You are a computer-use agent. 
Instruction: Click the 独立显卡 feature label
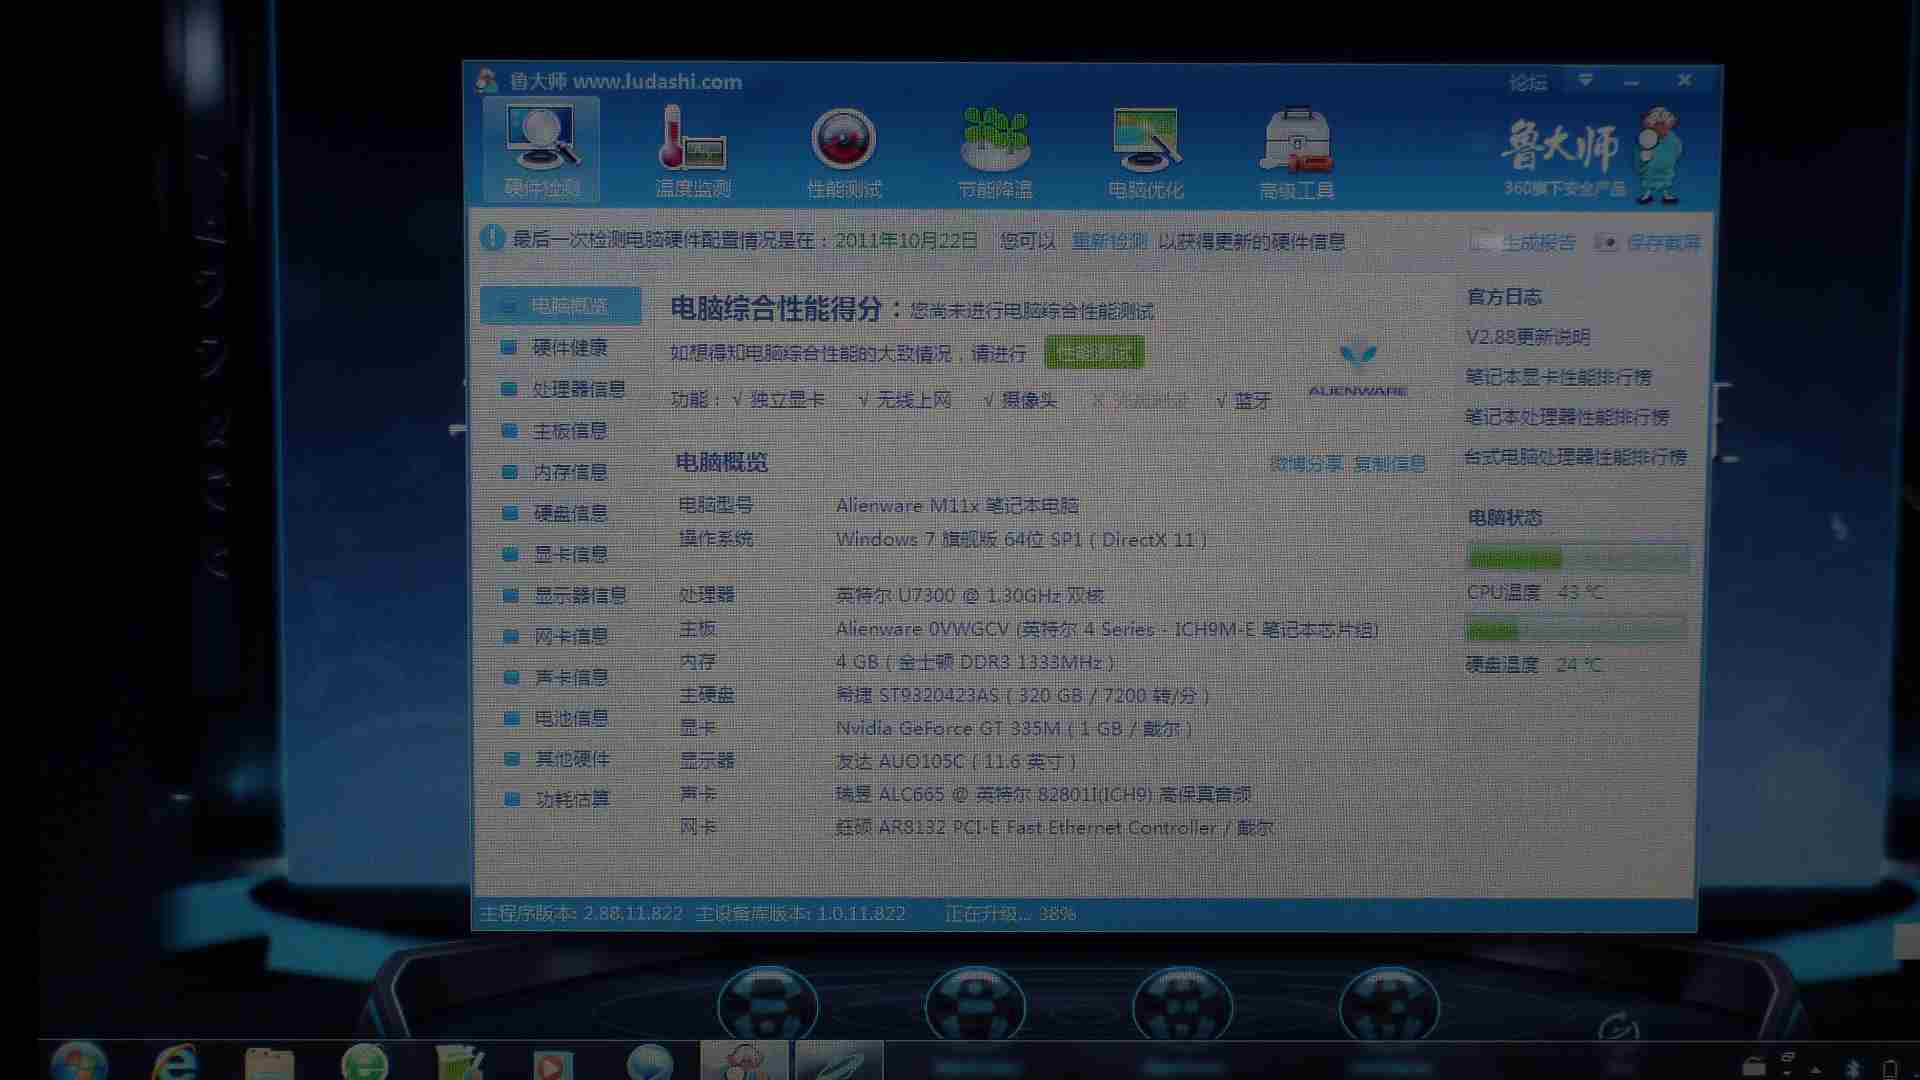click(x=787, y=400)
